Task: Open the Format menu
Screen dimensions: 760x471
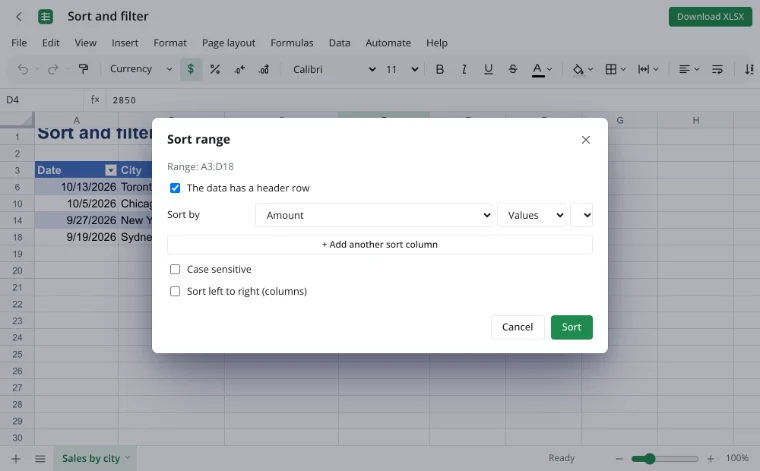Action: tap(170, 43)
